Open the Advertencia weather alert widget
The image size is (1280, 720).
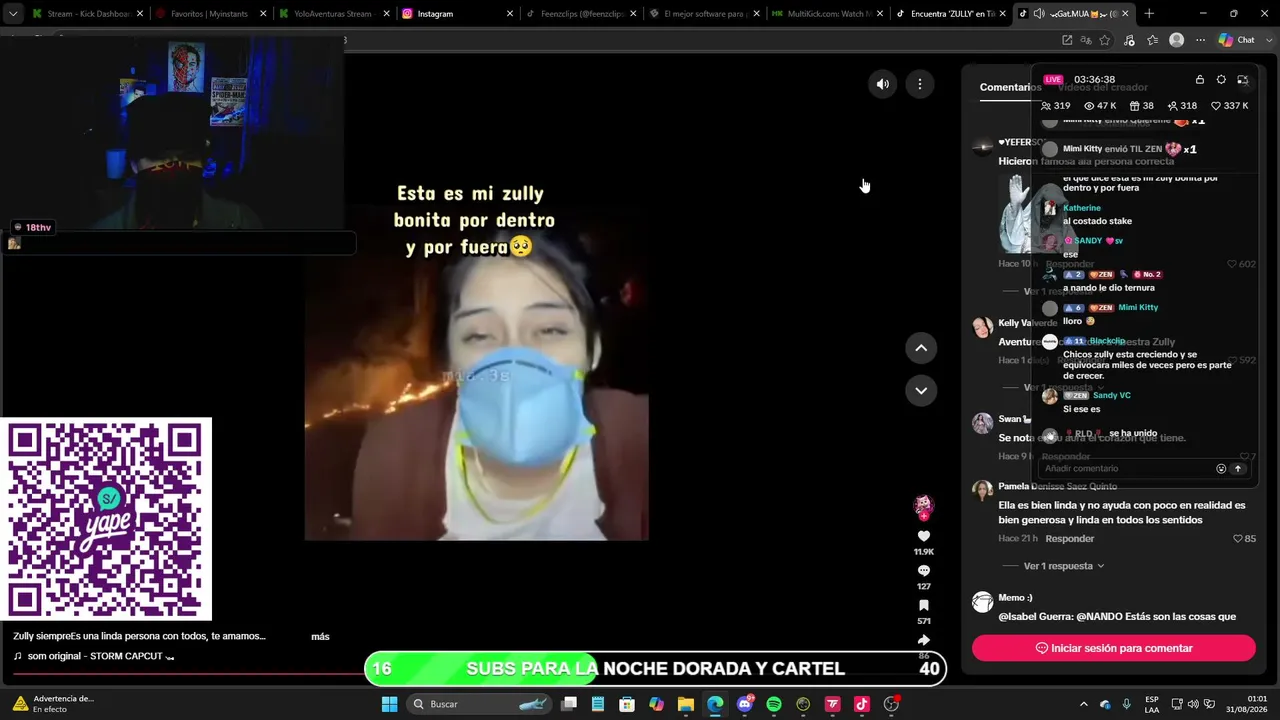tap(55, 704)
